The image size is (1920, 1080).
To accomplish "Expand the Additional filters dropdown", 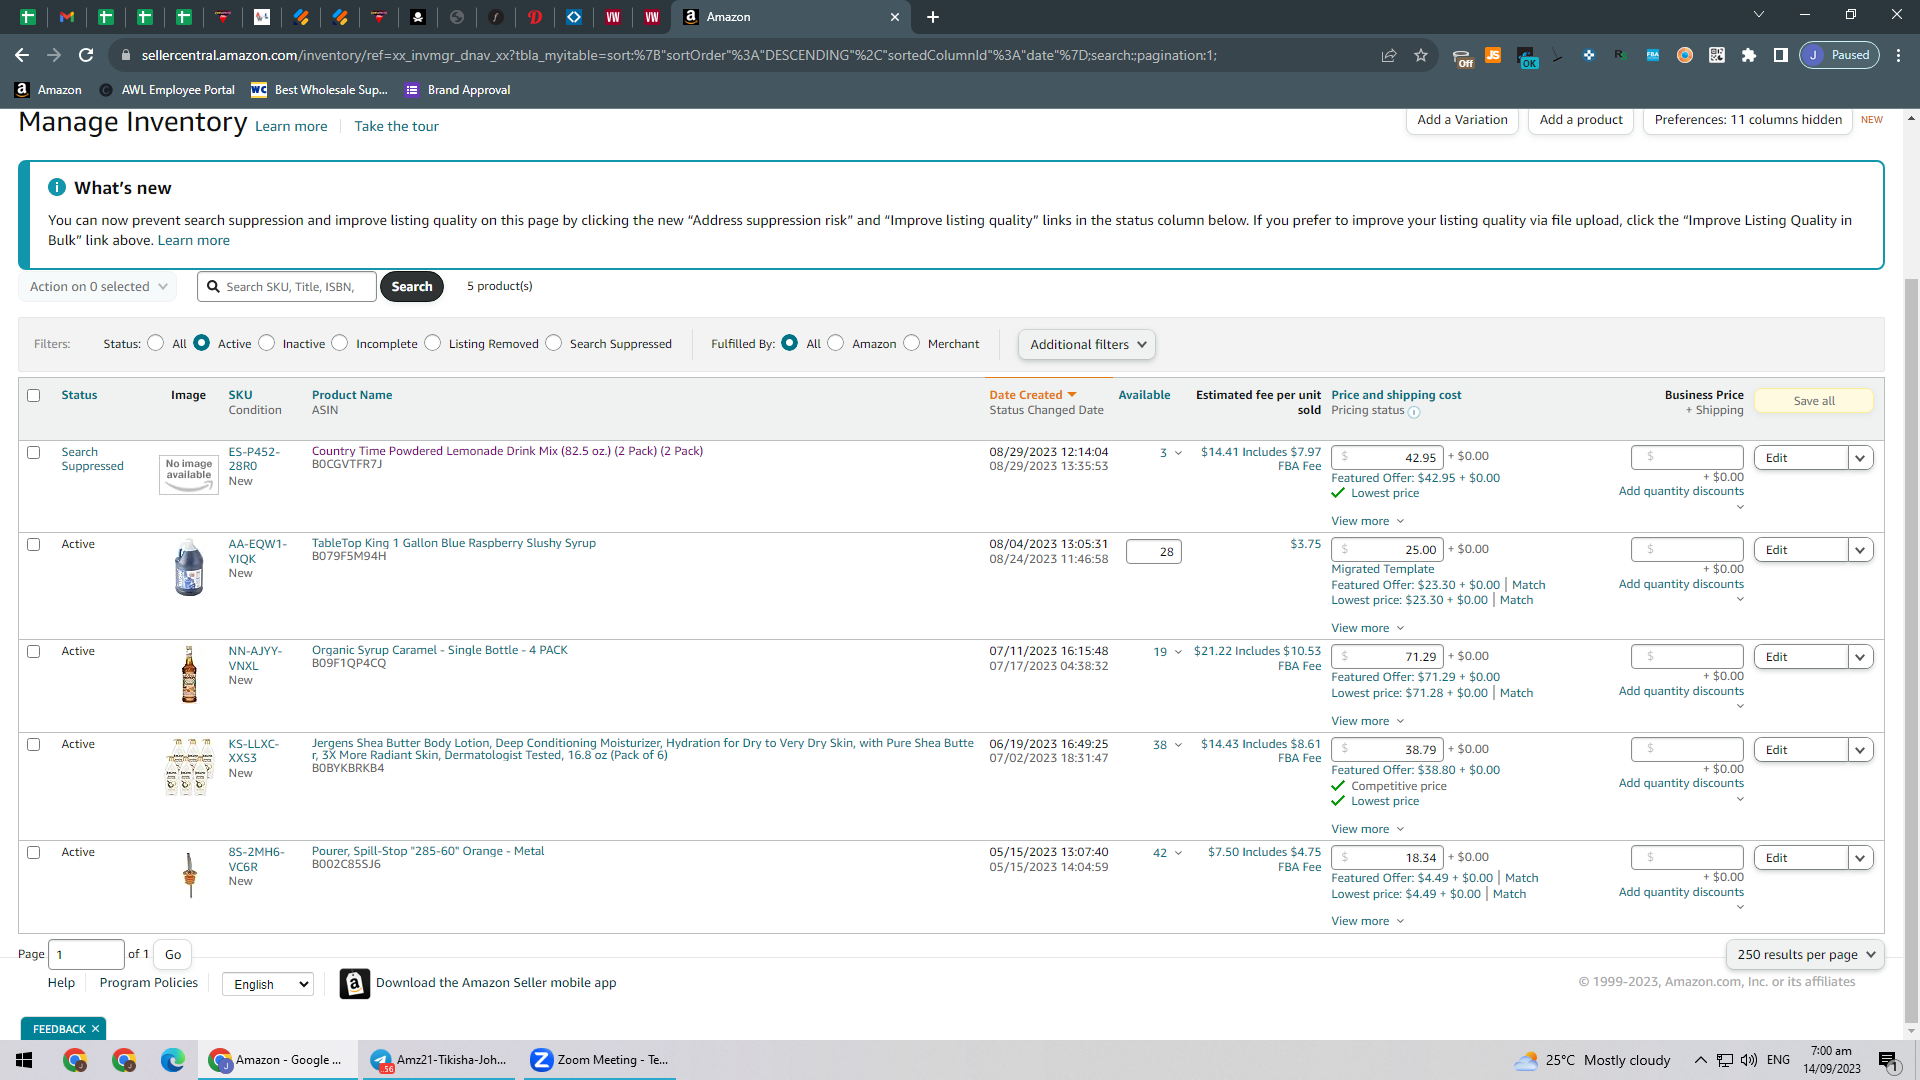I will pos(1087,345).
